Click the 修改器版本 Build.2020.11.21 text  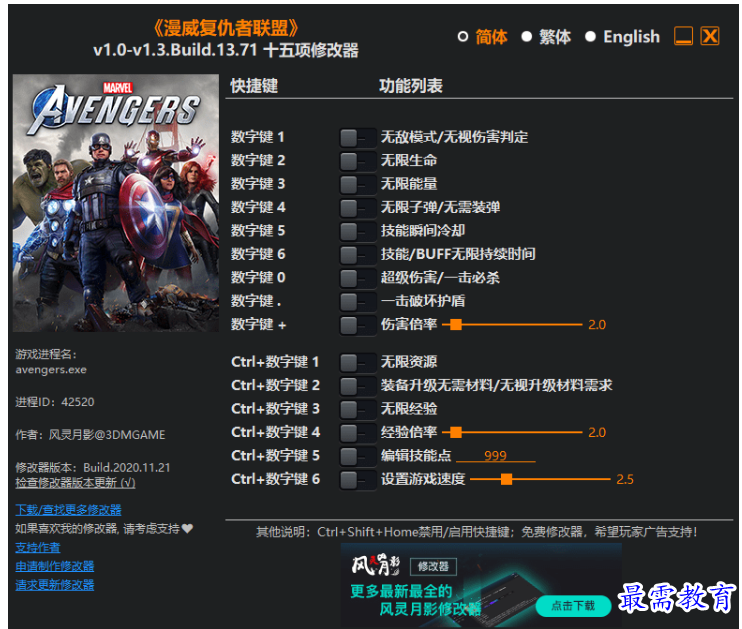tap(93, 468)
